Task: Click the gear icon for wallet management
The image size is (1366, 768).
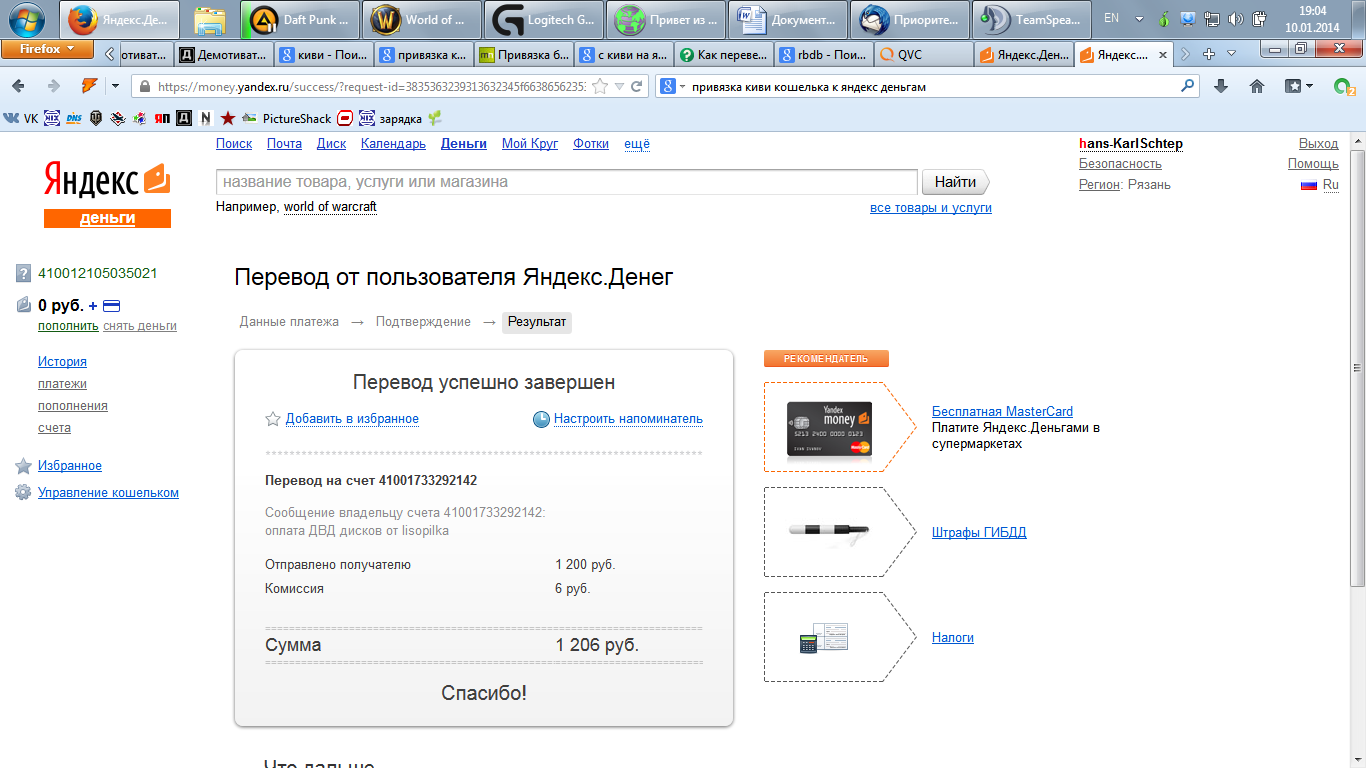Action: (x=23, y=492)
